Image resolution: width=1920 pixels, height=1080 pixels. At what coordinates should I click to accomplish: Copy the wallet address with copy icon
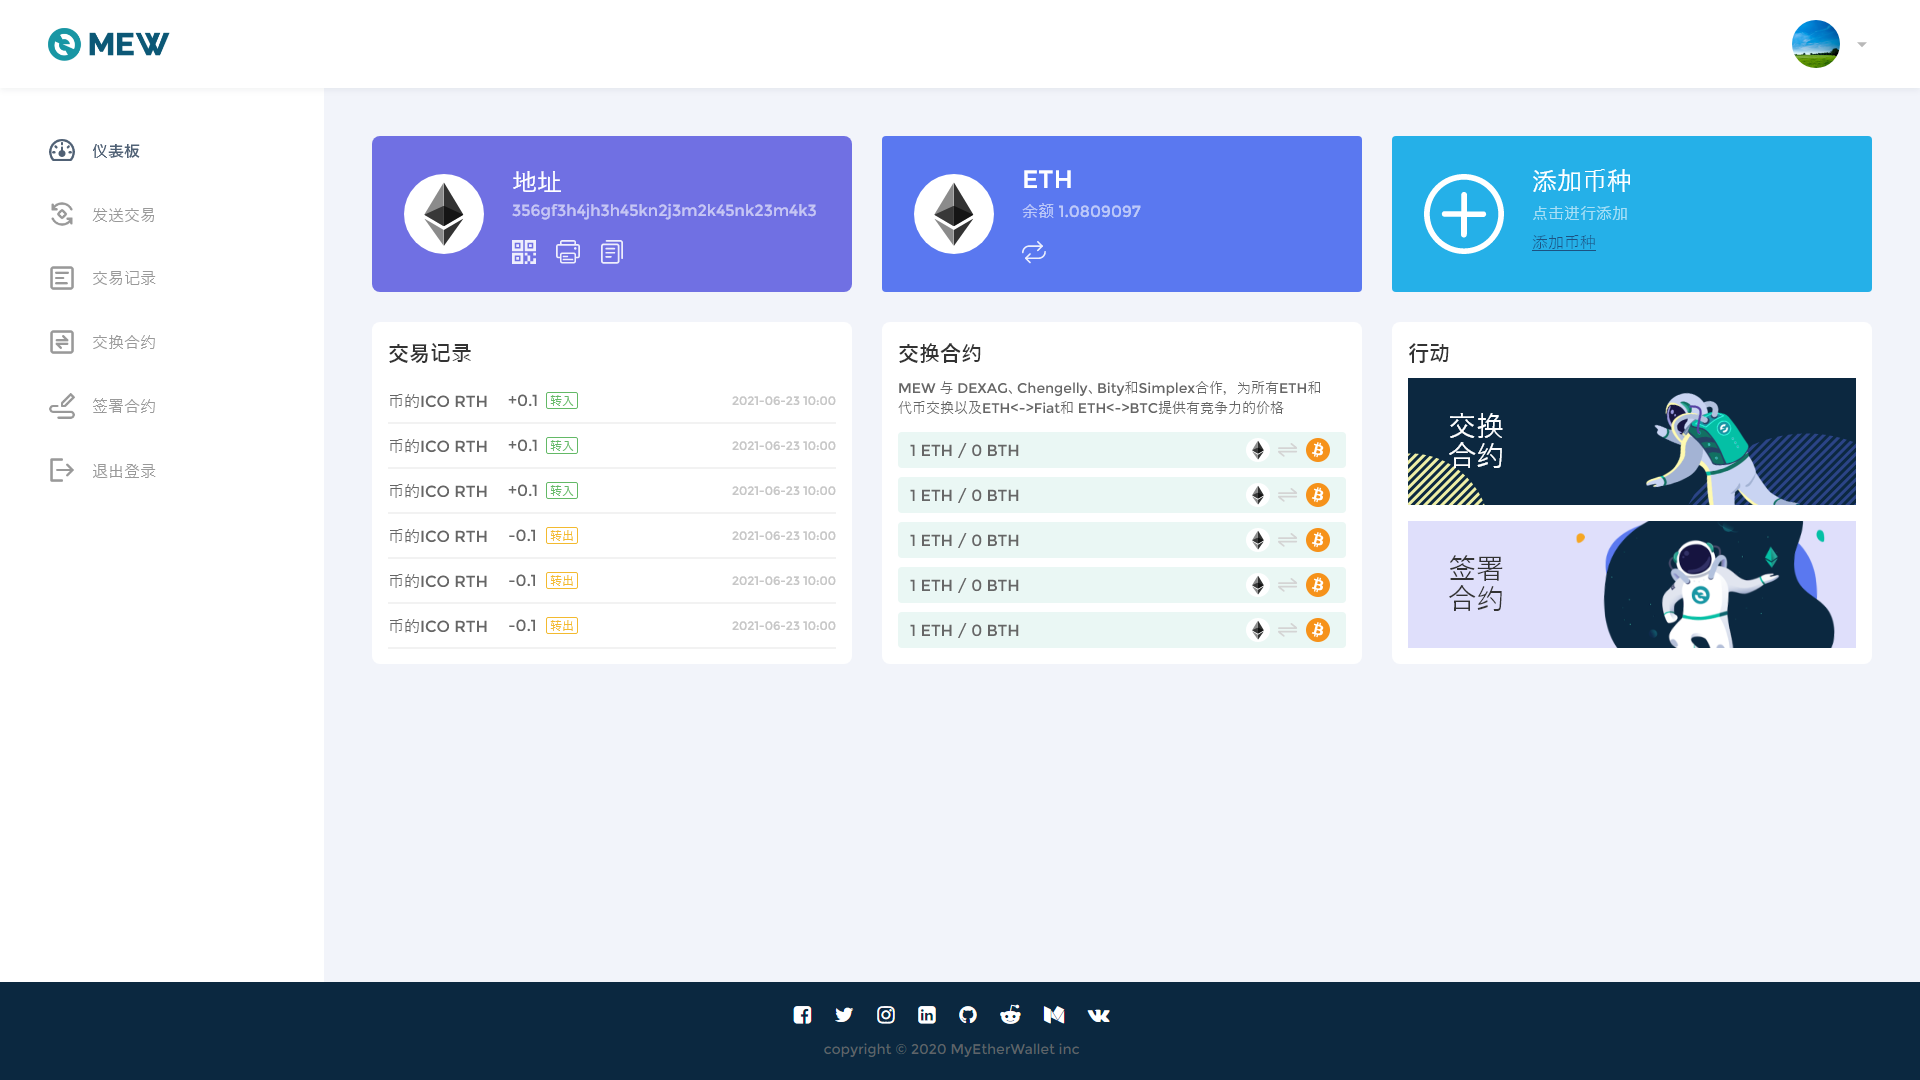coord(612,252)
